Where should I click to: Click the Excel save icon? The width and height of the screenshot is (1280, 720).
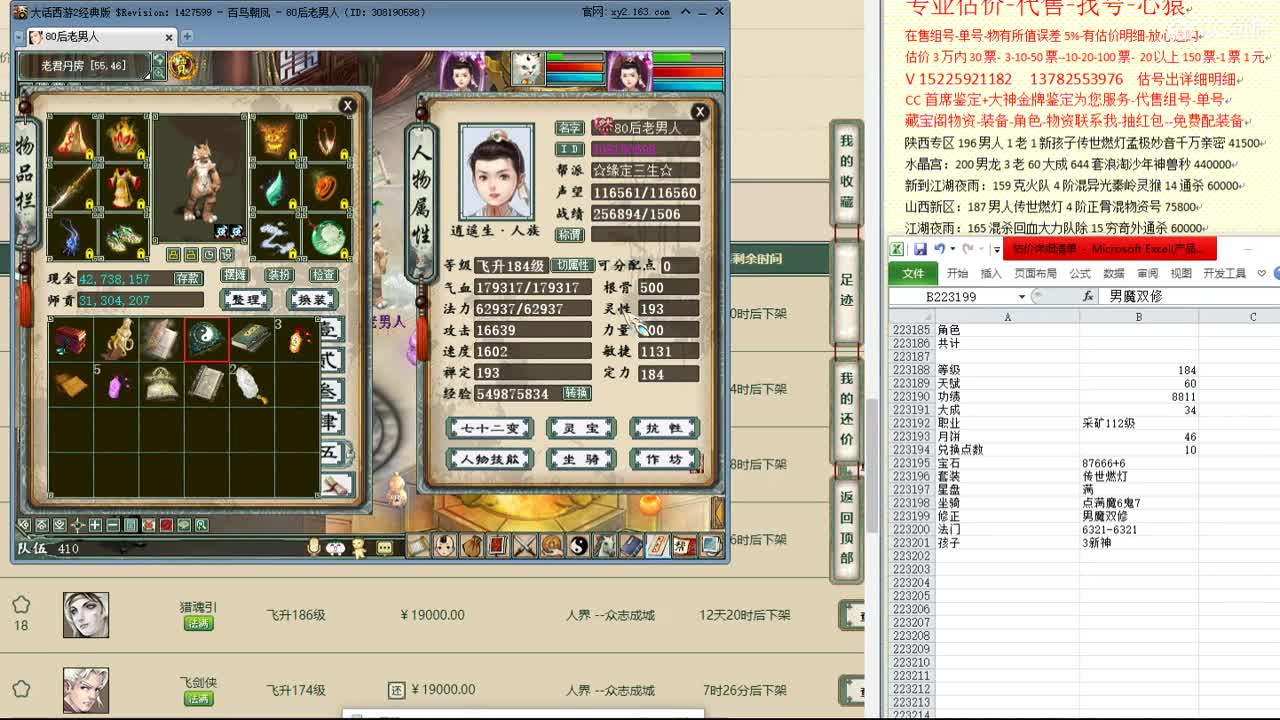919,249
